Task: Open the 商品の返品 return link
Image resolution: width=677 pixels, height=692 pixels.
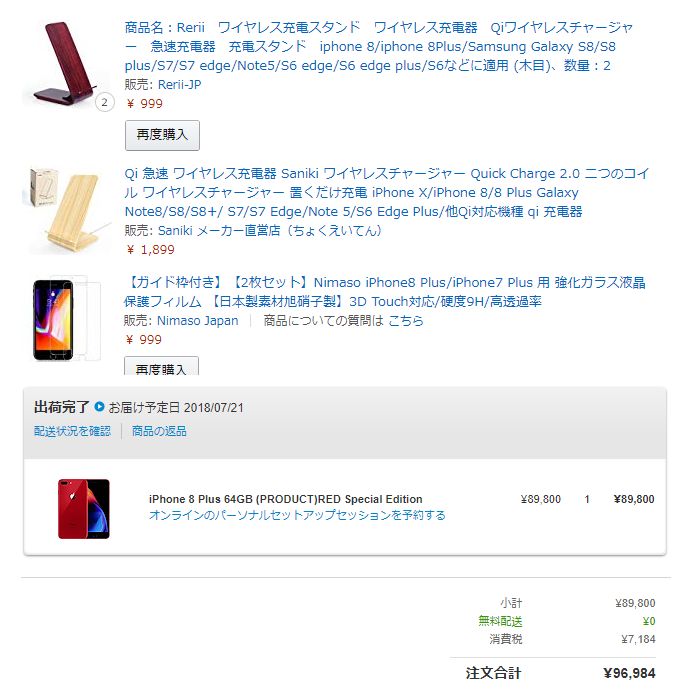Action: click(159, 431)
